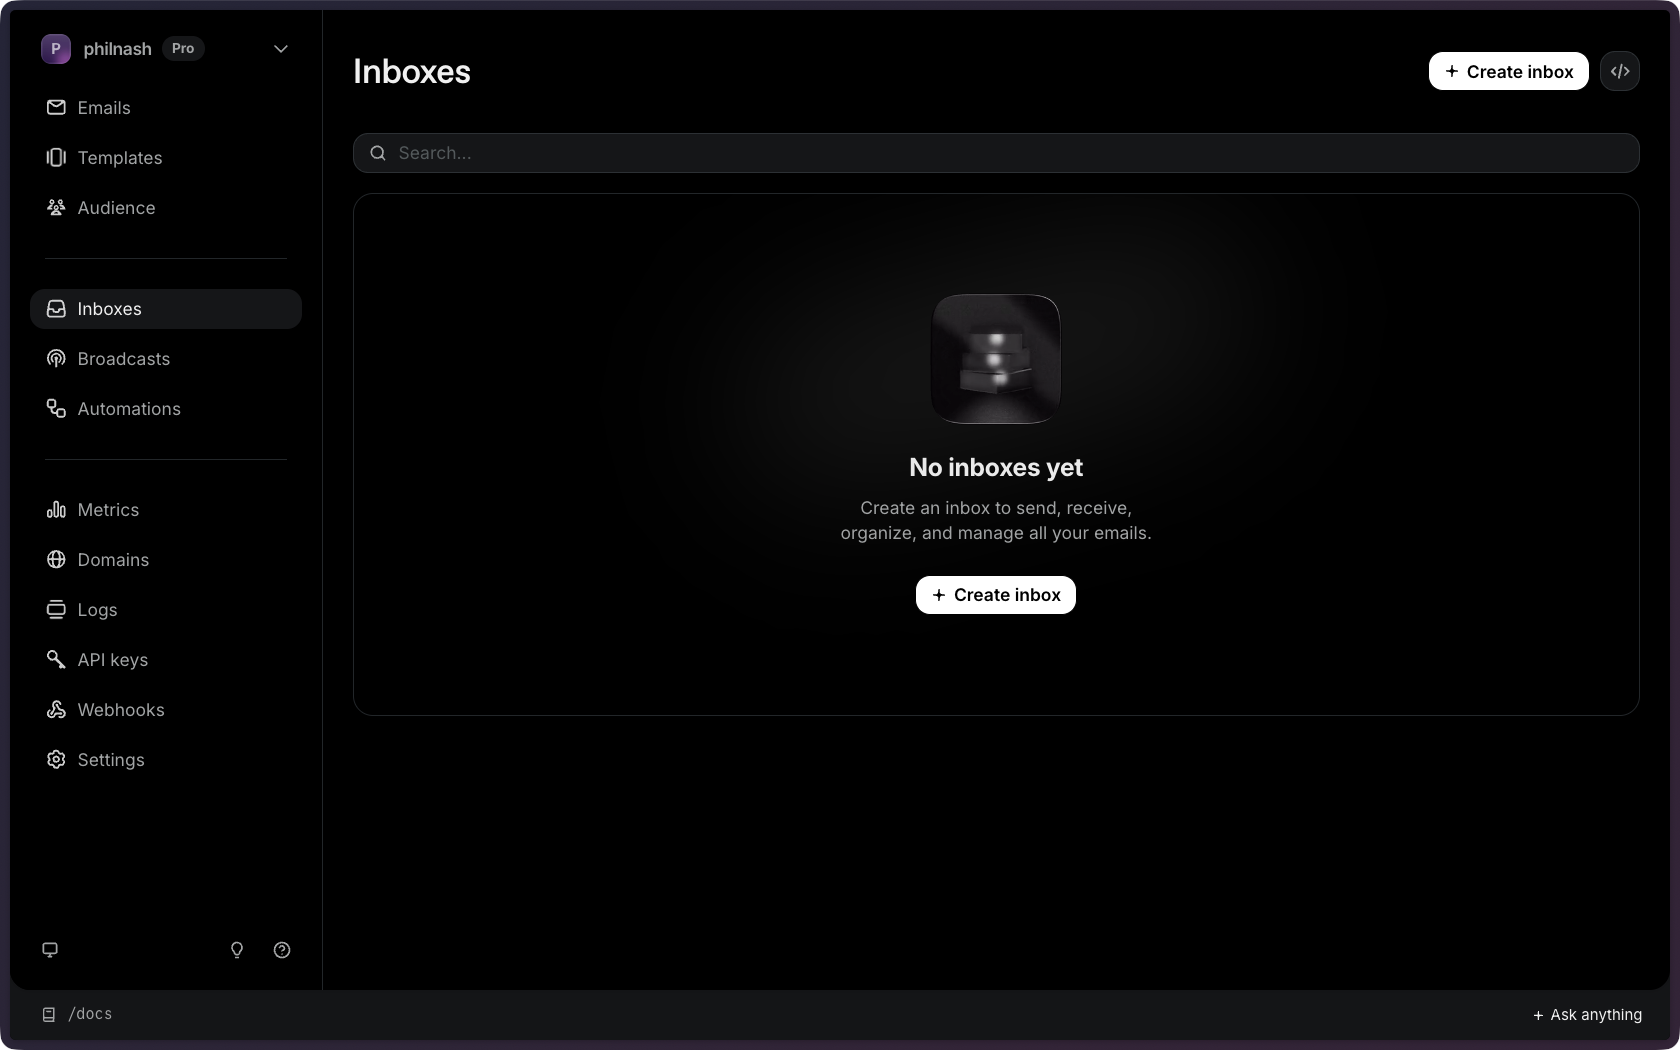Image resolution: width=1680 pixels, height=1050 pixels.
Task: Click the theme switcher monitor icon
Action: (x=50, y=950)
